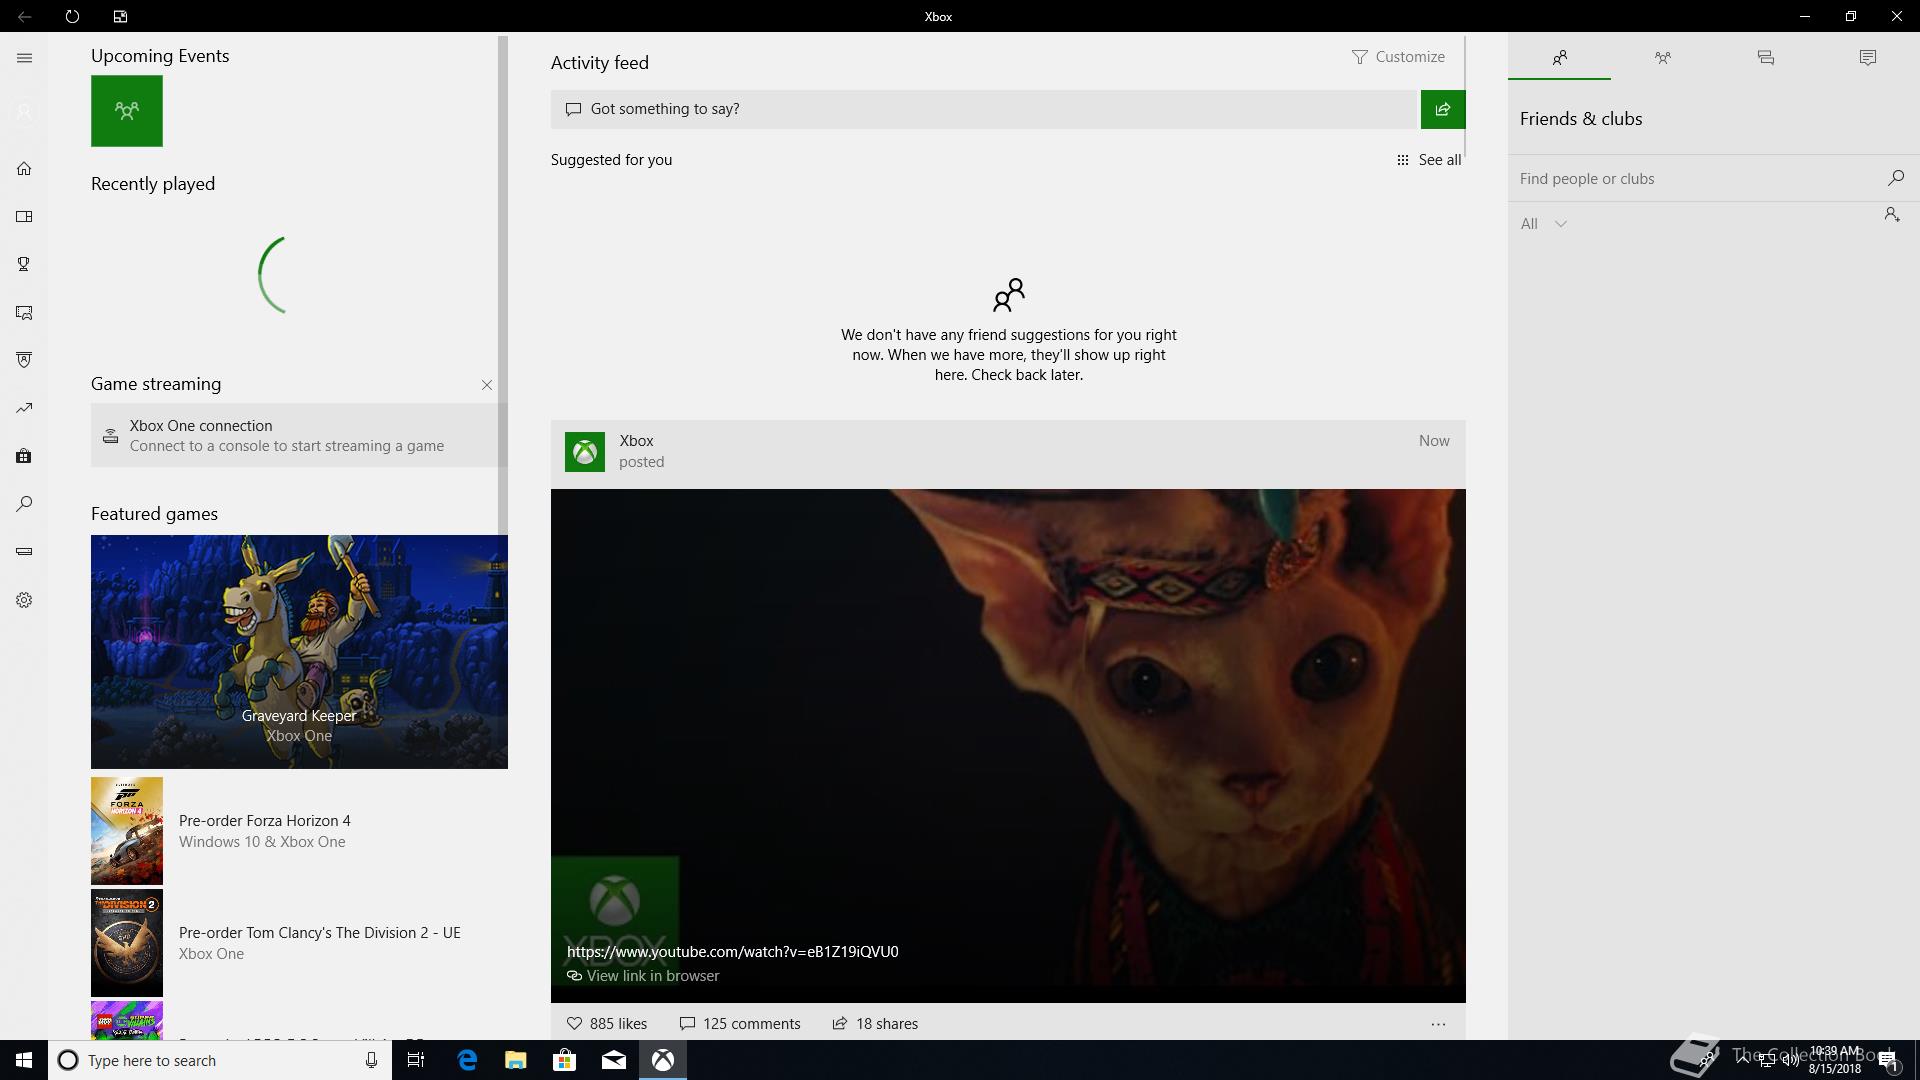Click taskbar 'Type here to search' box

218,1060
